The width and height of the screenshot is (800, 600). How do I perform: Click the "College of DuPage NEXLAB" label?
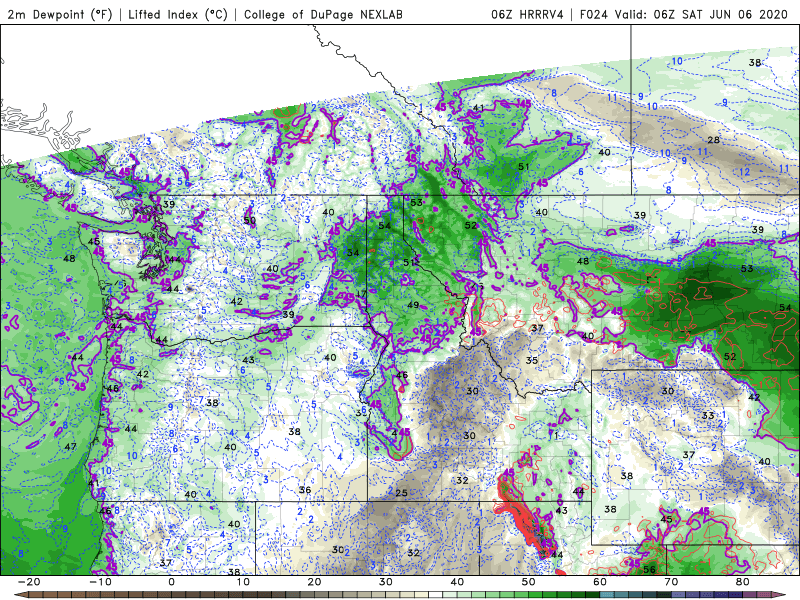point(323,14)
